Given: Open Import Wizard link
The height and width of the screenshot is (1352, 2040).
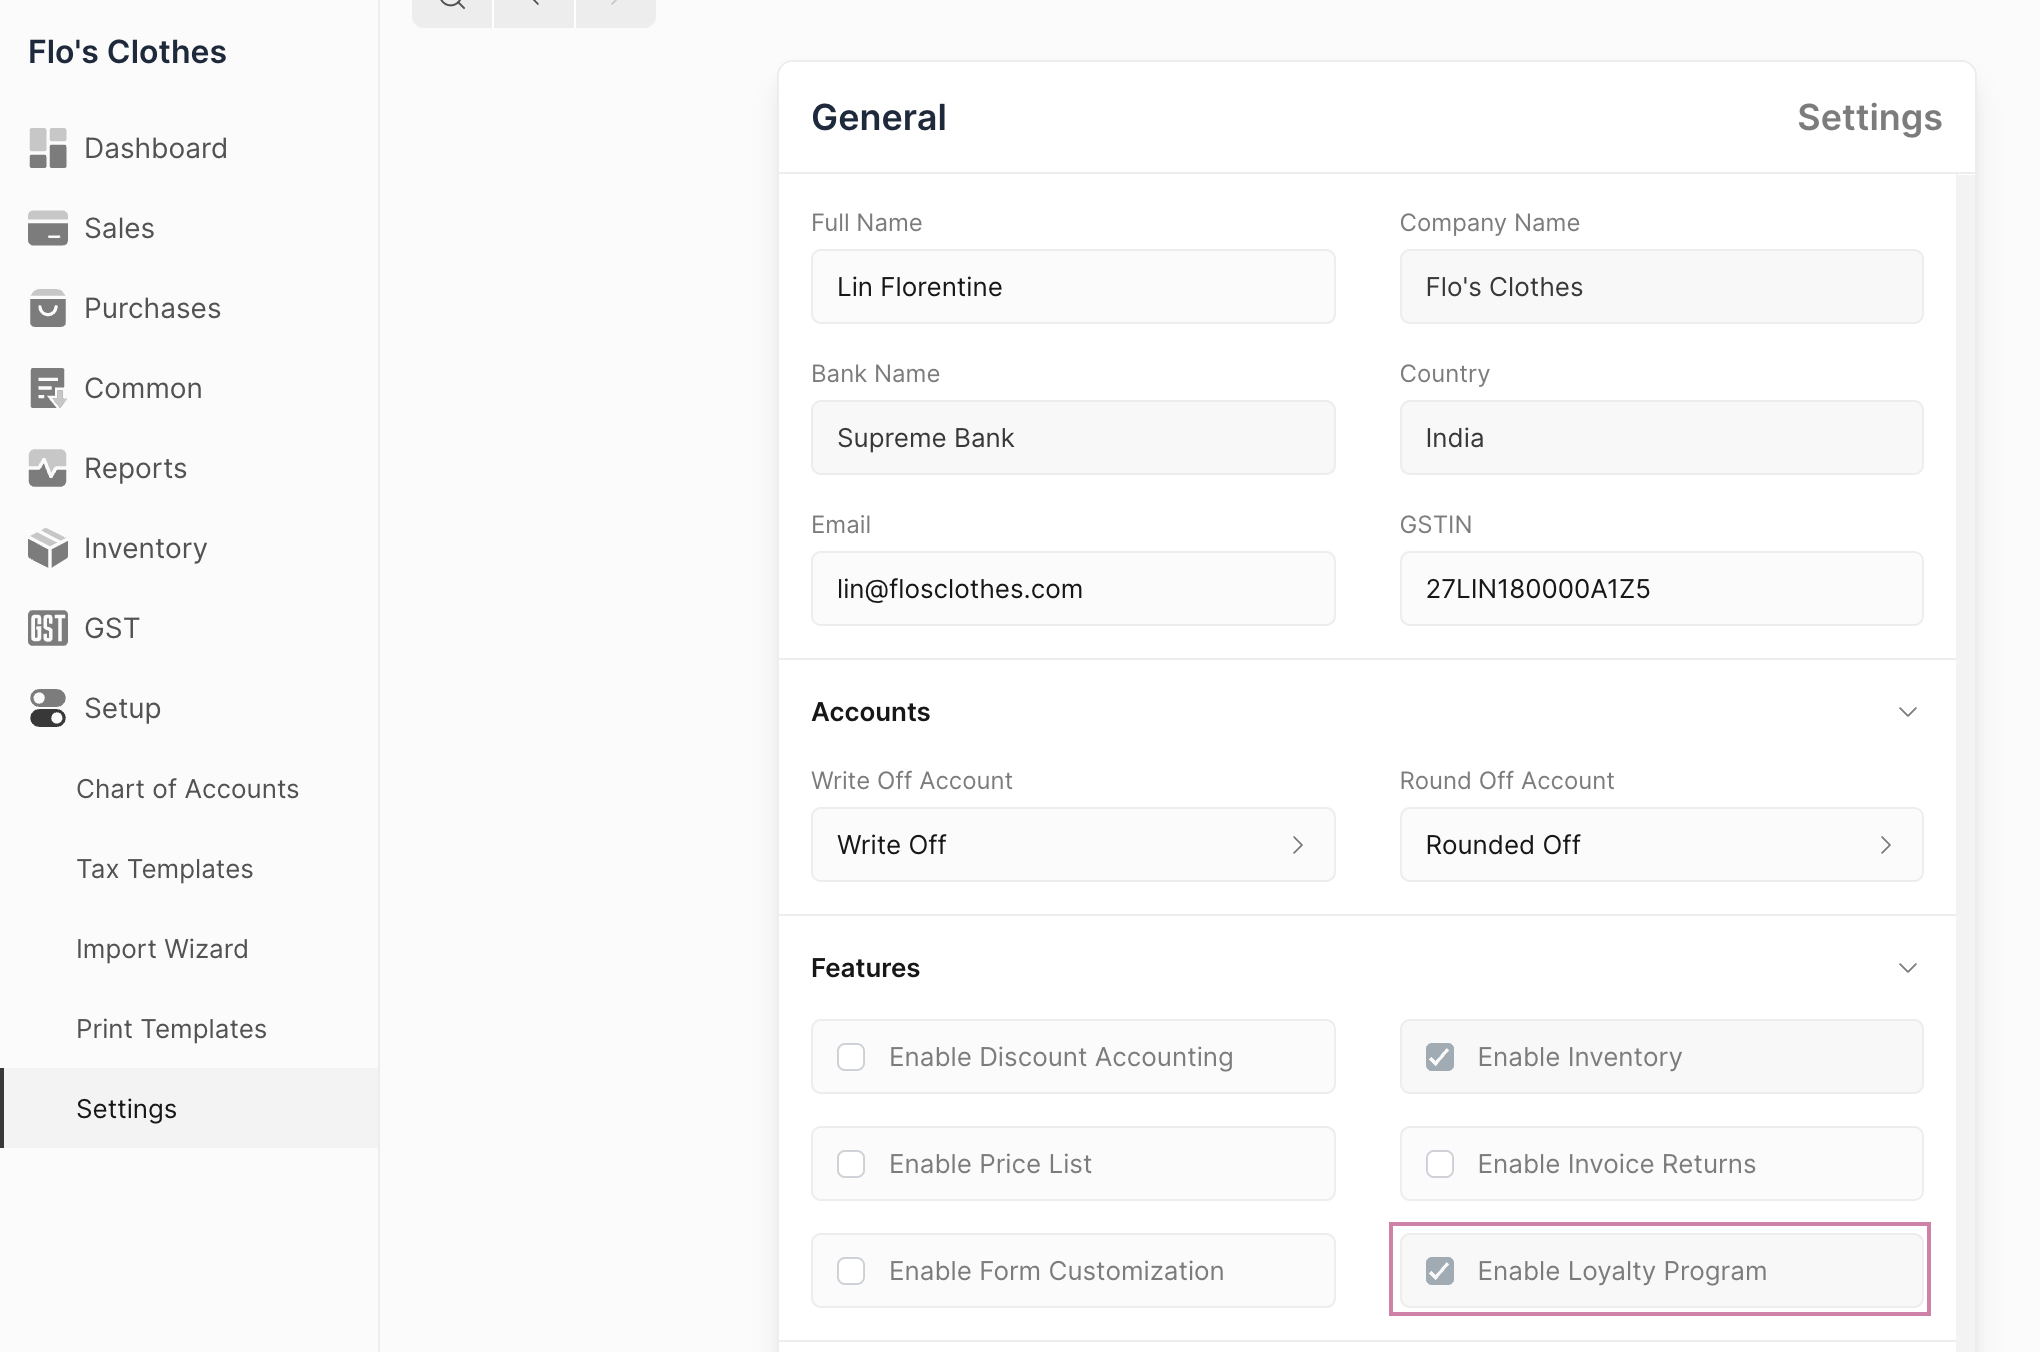Looking at the screenshot, I should pyautogui.click(x=162, y=949).
